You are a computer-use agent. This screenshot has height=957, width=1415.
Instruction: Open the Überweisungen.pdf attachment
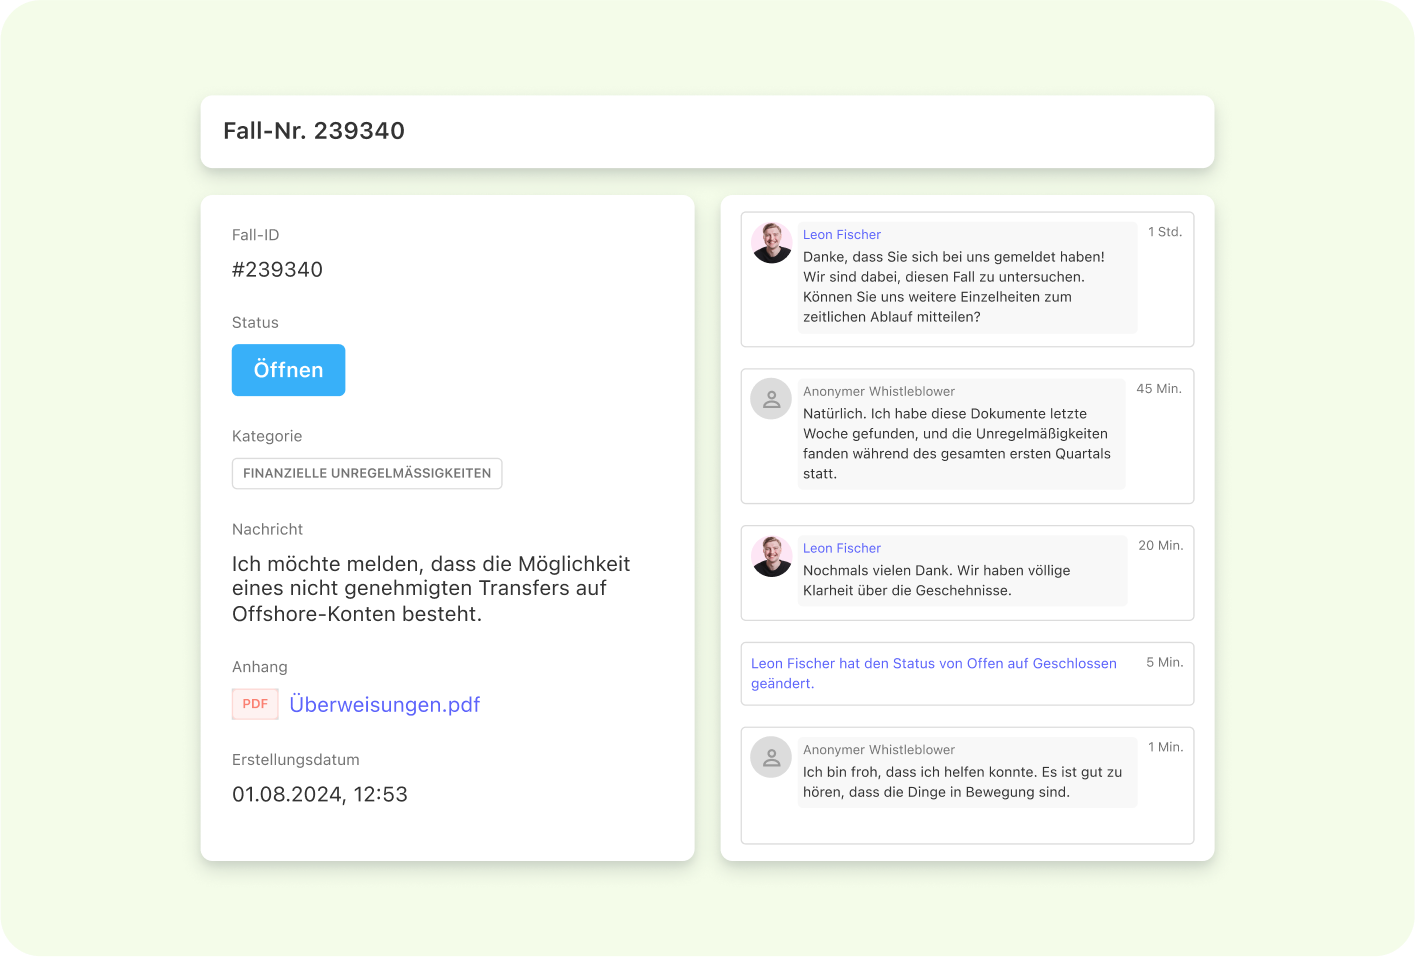pos(384,704)
